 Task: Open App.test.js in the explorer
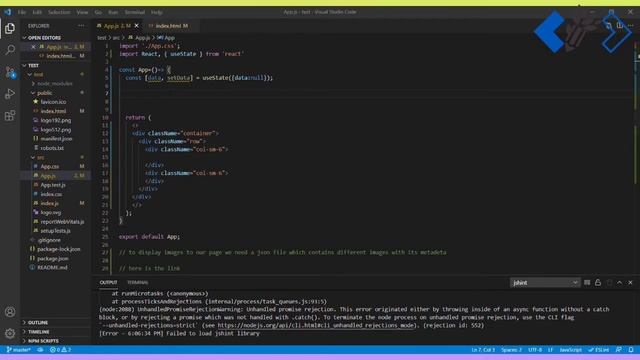(53, 185)
